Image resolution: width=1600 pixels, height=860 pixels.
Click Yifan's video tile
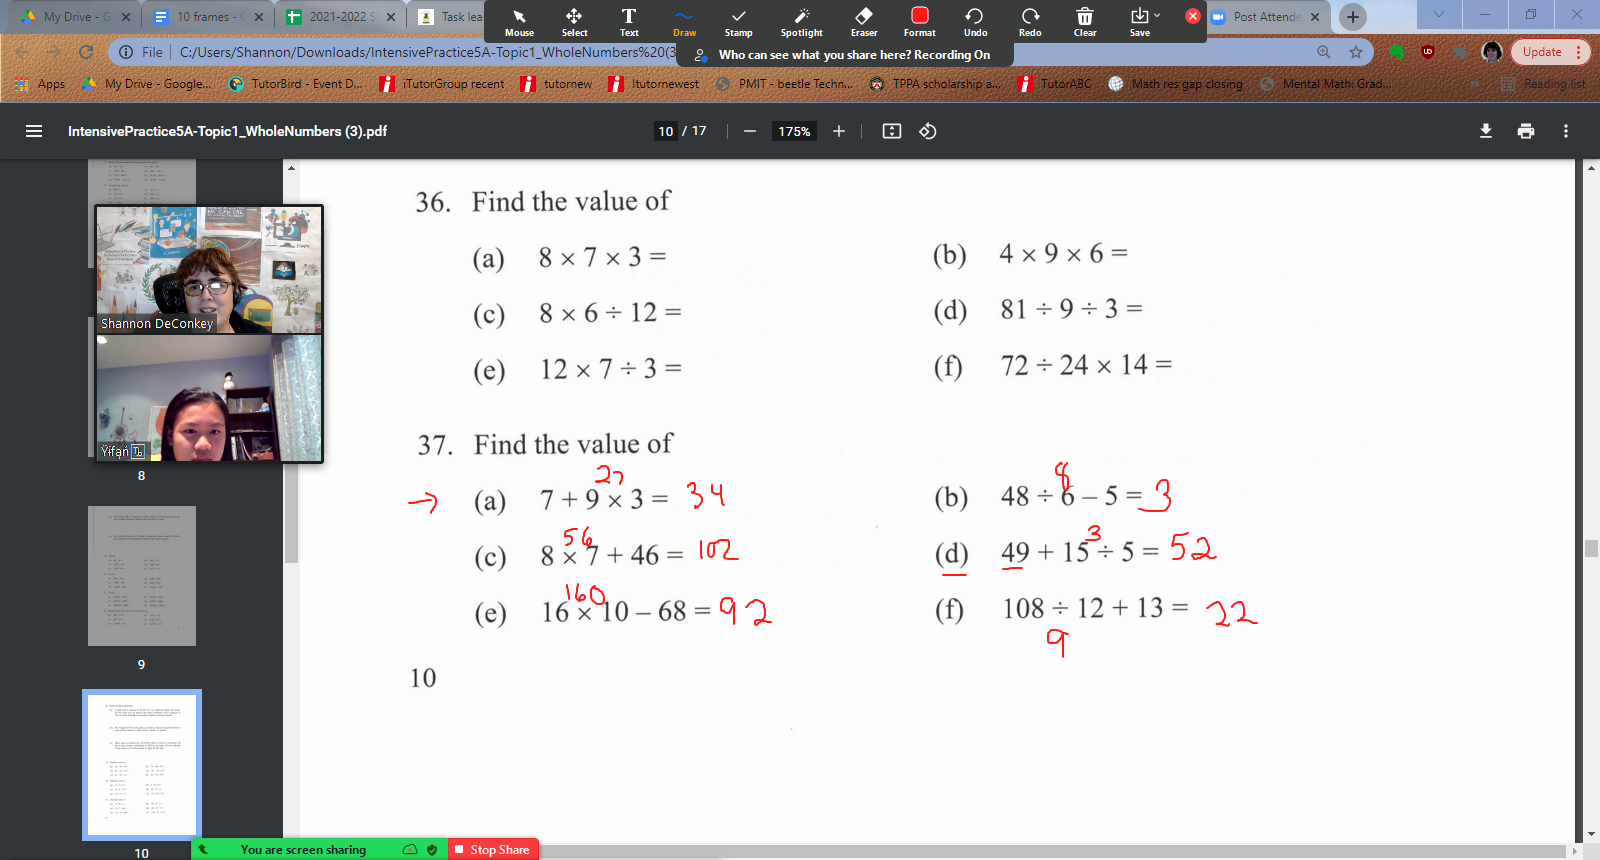coord(209,398)
